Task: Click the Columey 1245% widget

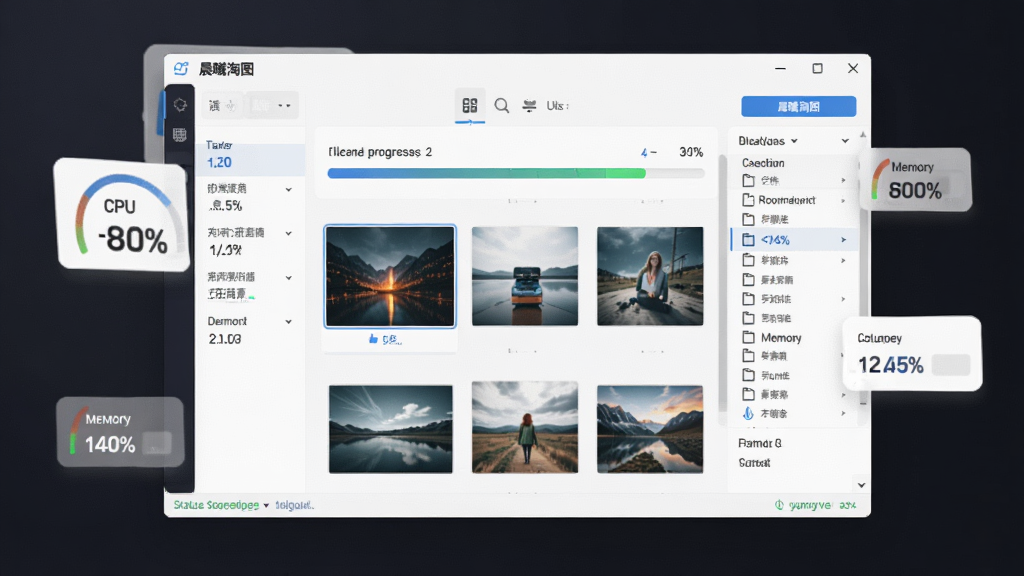Action: click(x=912, y=354)
